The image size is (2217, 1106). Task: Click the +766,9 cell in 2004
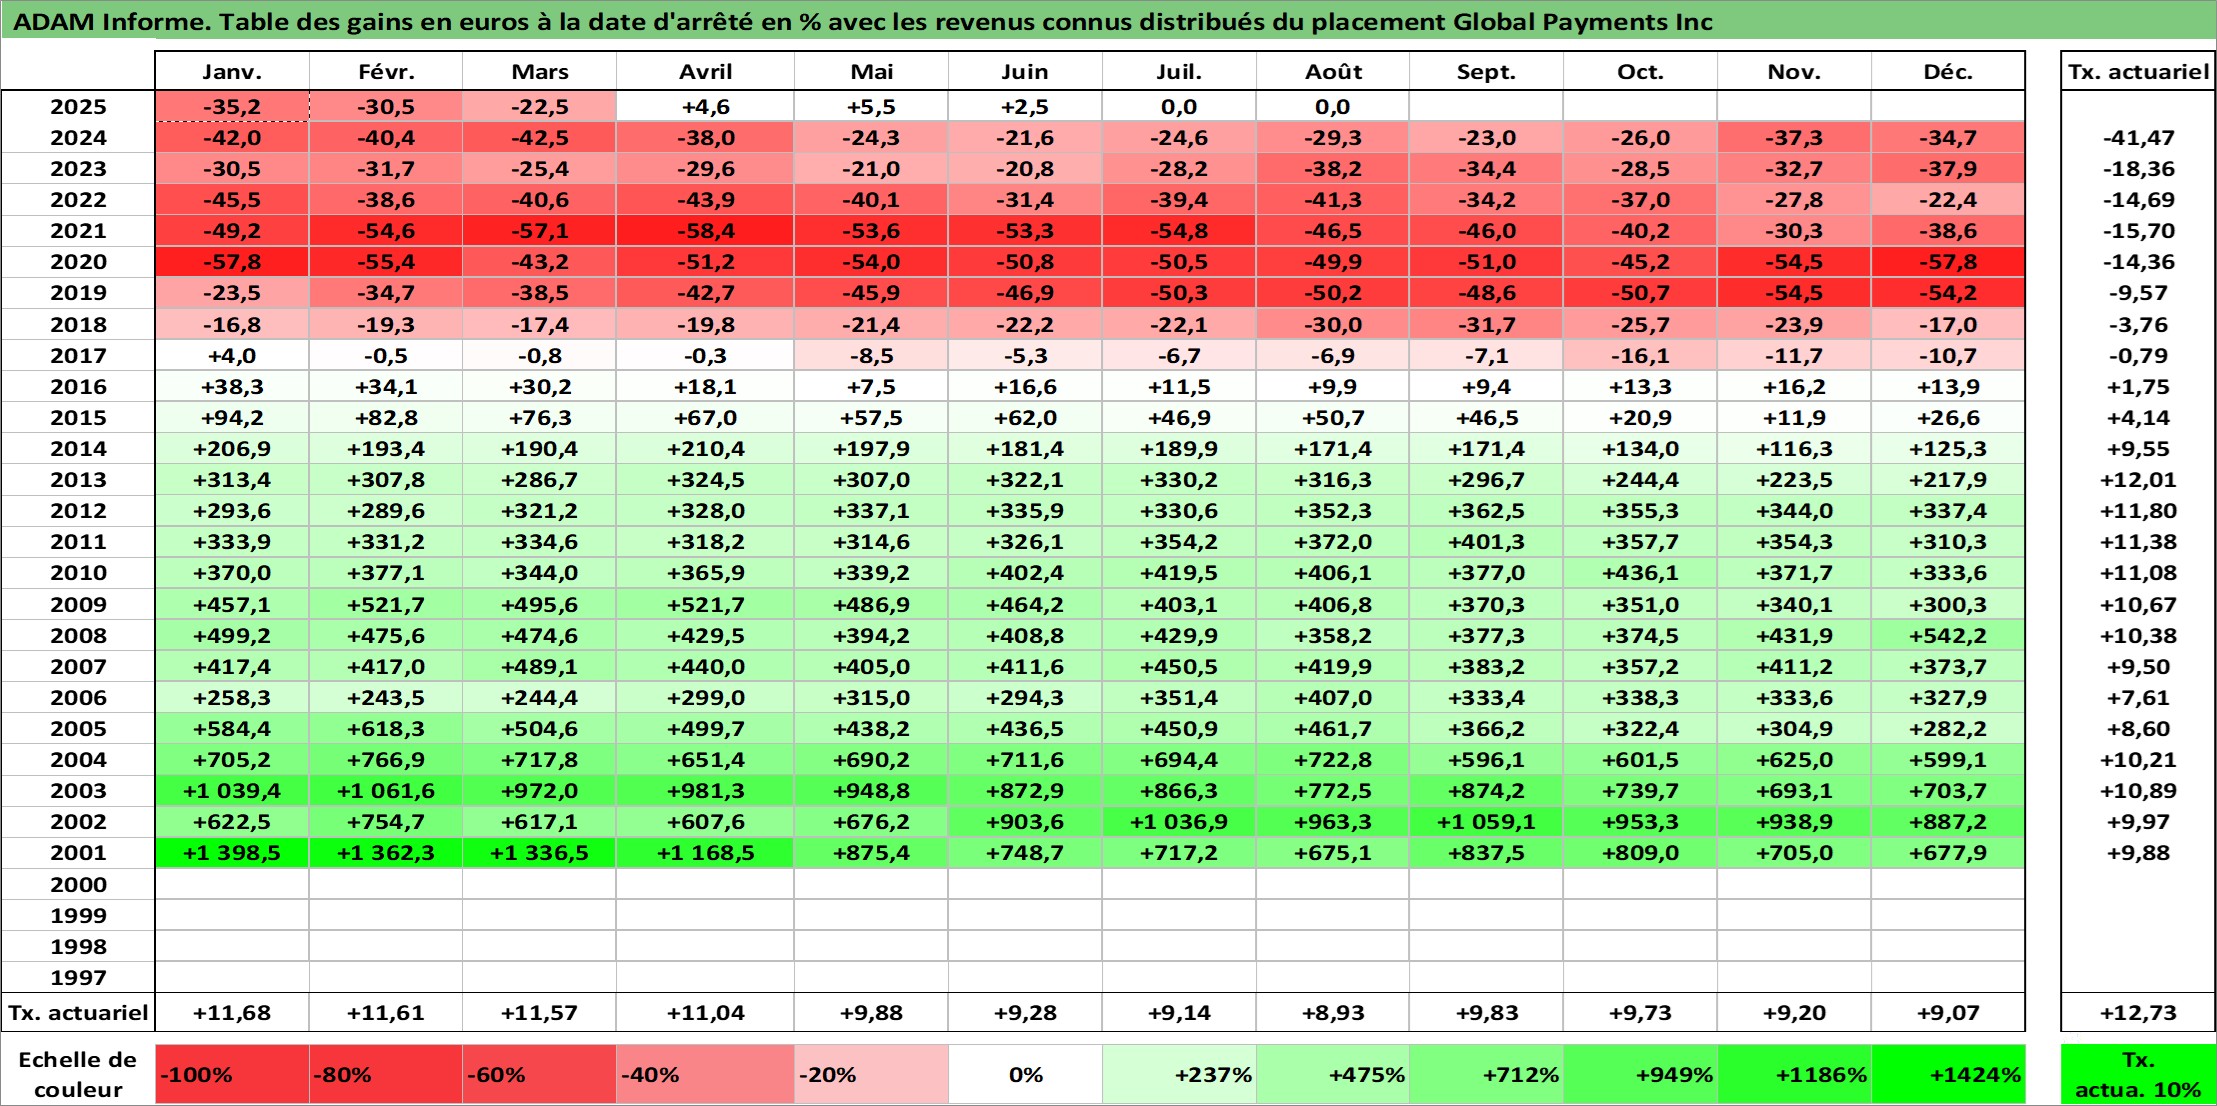(x=386, y=760)
